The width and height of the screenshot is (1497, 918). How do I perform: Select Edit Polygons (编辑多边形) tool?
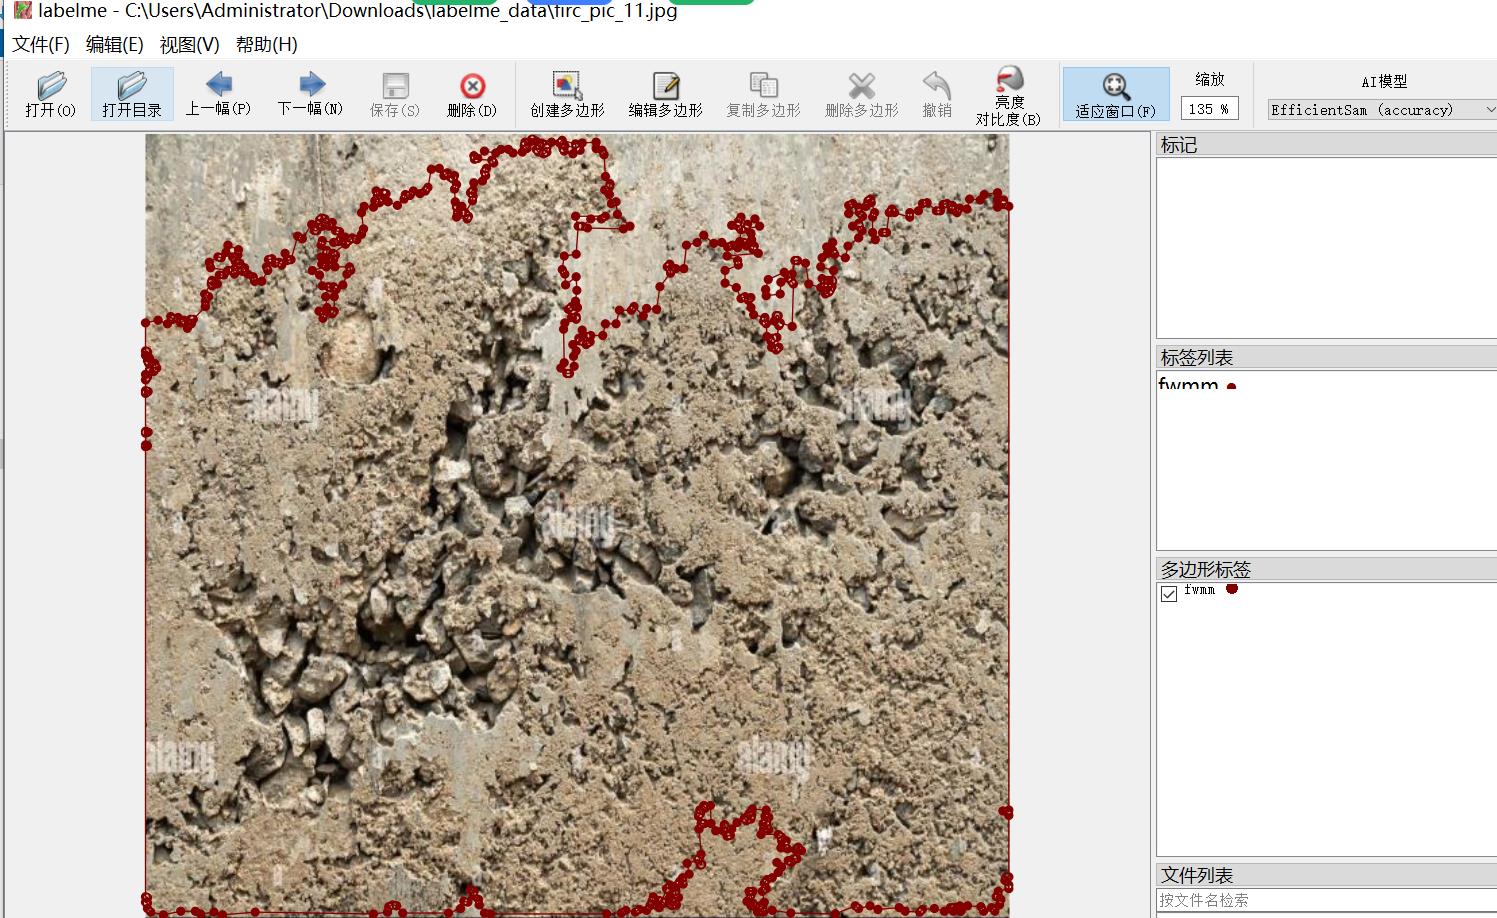665,95
